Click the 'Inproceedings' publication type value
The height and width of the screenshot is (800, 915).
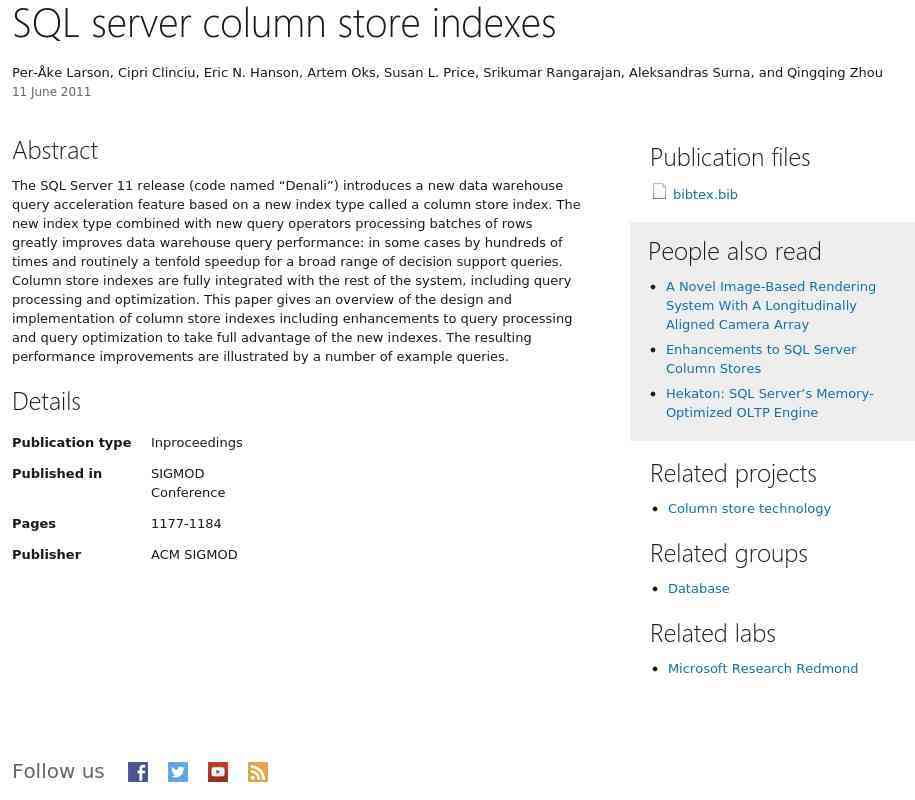coord(197,442)
